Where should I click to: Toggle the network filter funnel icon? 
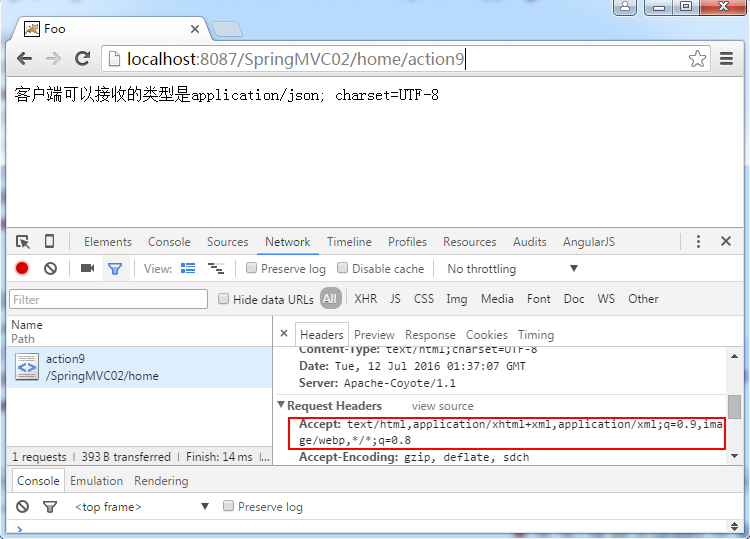tap(115, 269)
